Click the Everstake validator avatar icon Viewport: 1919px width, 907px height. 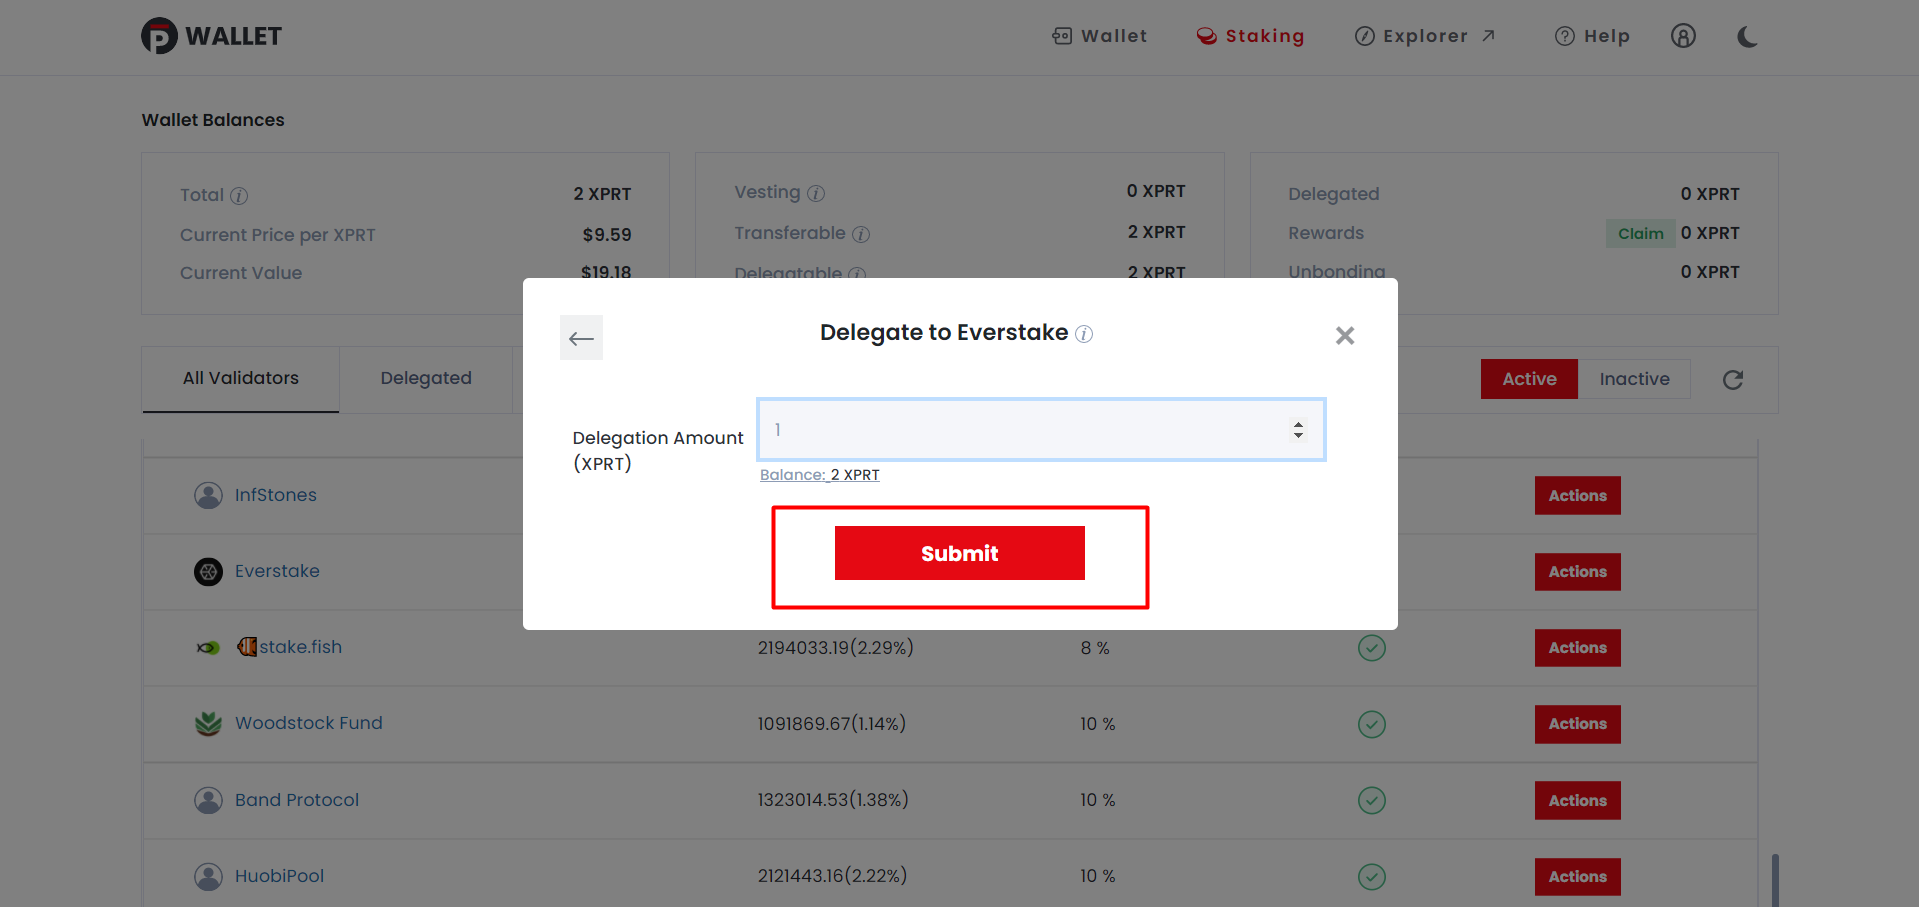pyautogui.click(x=208, y=572)
